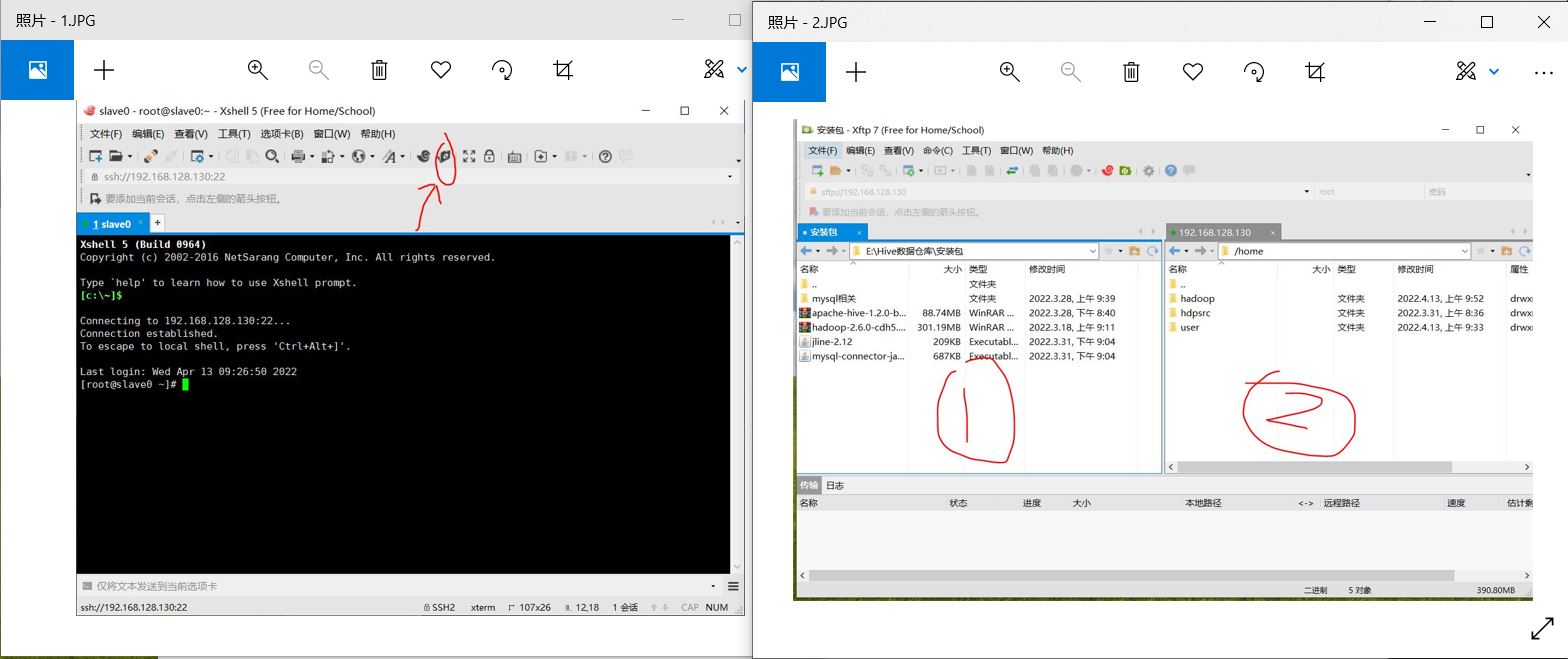Click back arrow in Xftp remote pane
Screen dimensions: 1568x659
[x=1175, y=251]
